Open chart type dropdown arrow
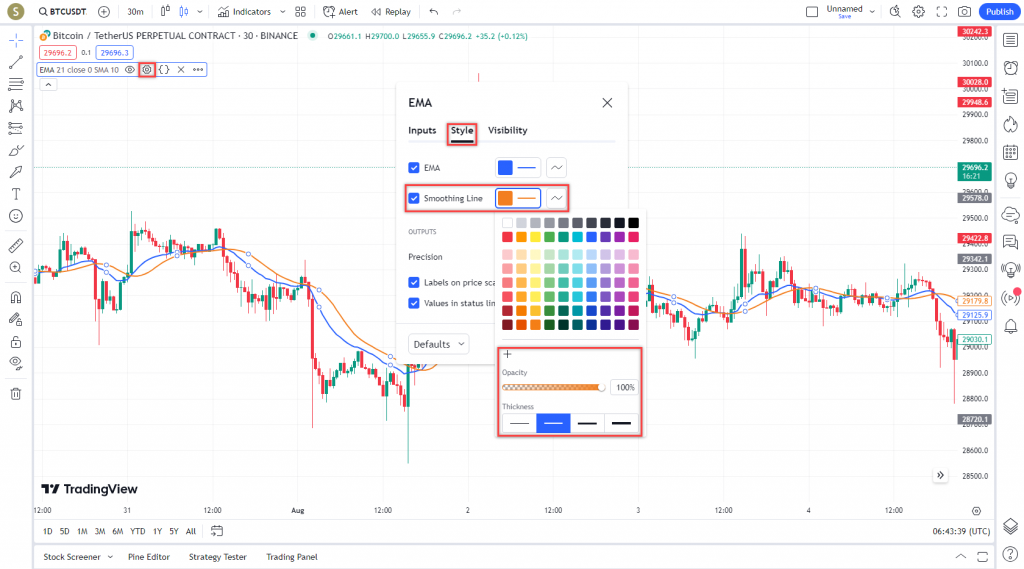 point(200,12)
